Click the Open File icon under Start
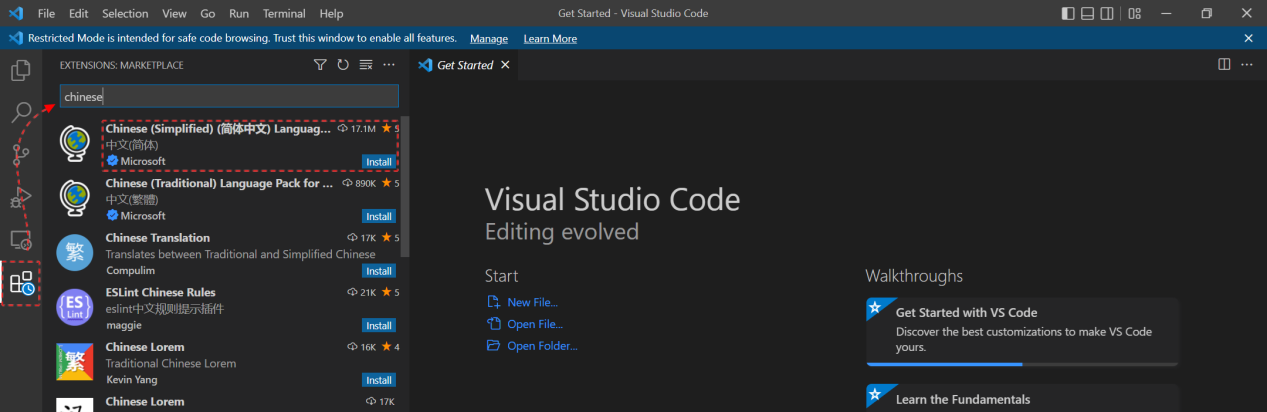This screenshot has height=412, width=1267. [x=492, y=324]
